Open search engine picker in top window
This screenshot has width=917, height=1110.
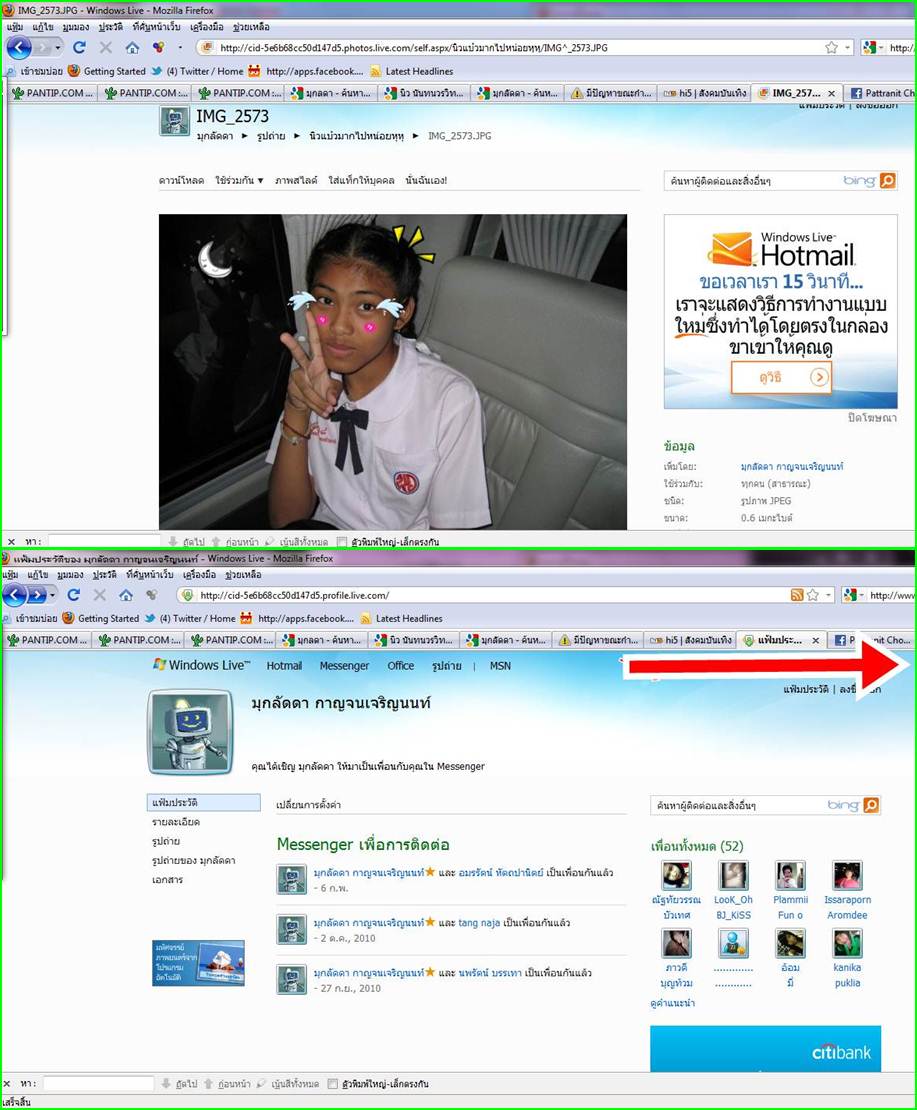click(872, 47)
